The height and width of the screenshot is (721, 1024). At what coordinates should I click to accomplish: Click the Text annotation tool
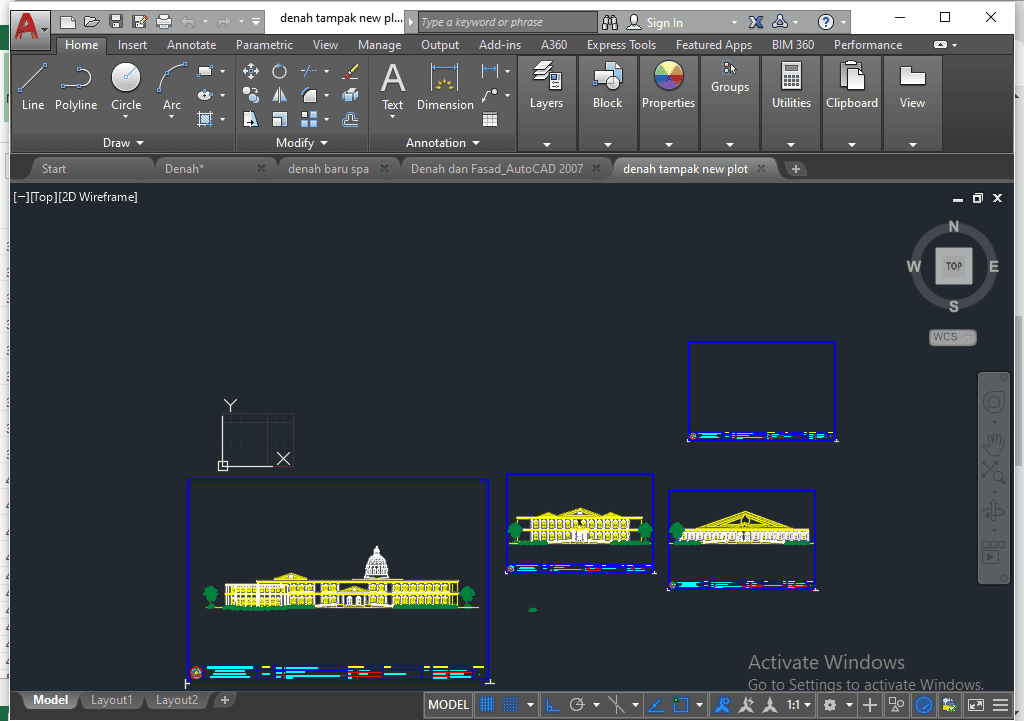tap(393, 86)
